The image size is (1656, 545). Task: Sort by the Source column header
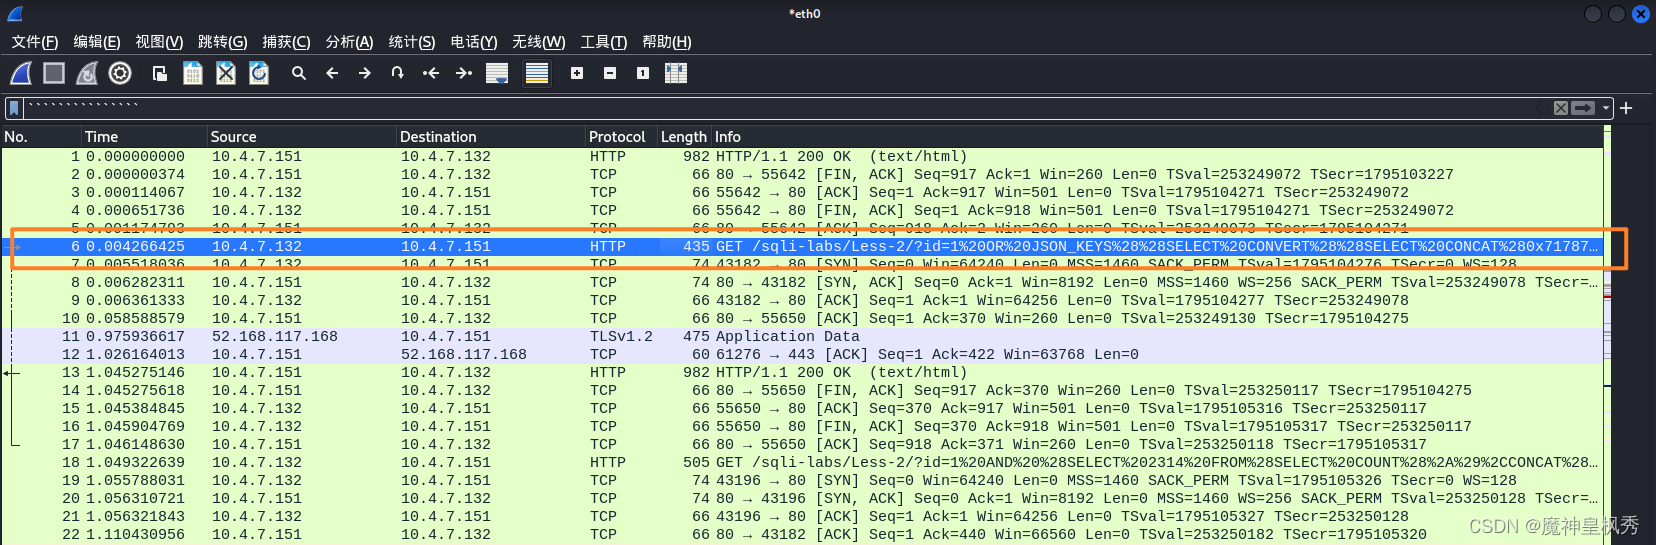click(302, 137)
